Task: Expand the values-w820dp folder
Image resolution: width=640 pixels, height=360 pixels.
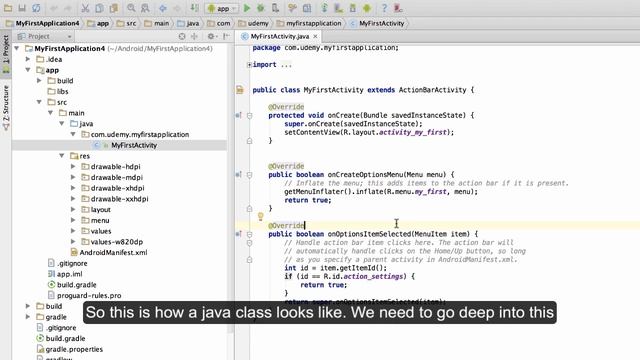Action: (x=73, y=242)
